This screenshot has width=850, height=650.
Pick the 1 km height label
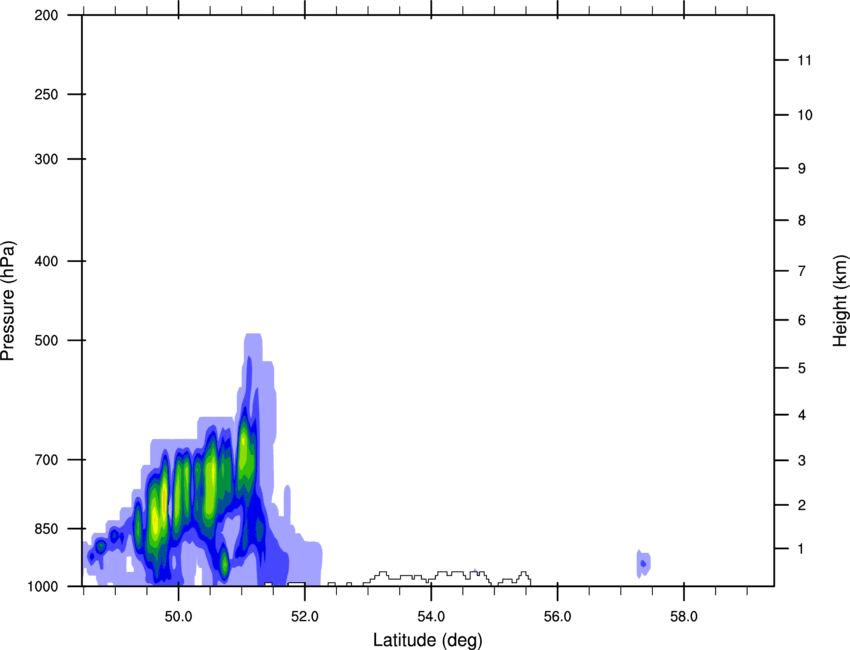[x=801, y=549]
